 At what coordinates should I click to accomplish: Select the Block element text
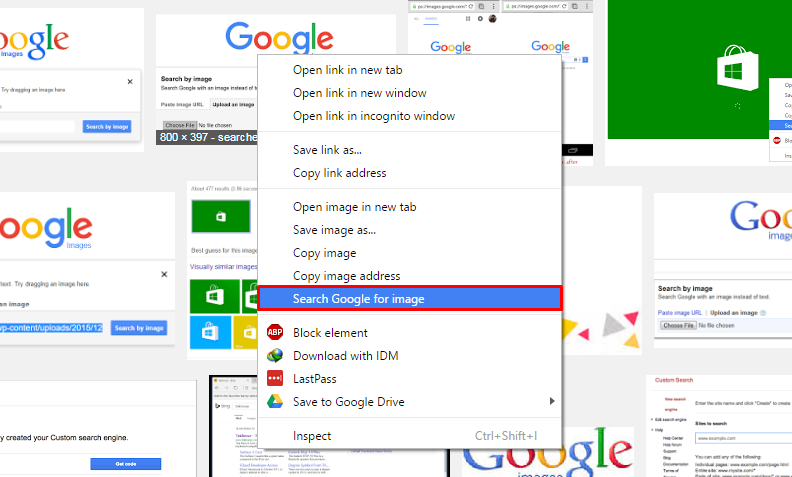(x=330, y=333)
